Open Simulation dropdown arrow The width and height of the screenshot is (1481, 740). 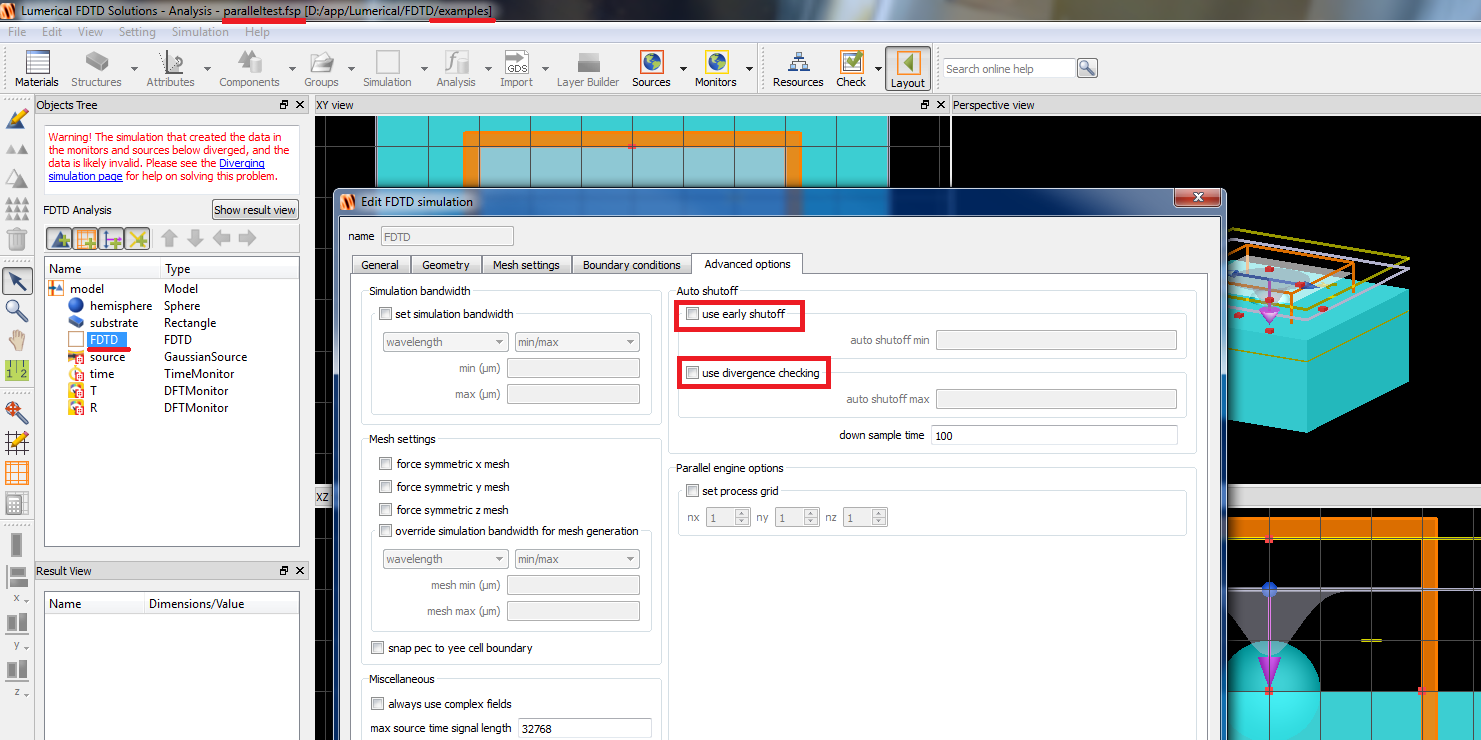click(424, 69)
